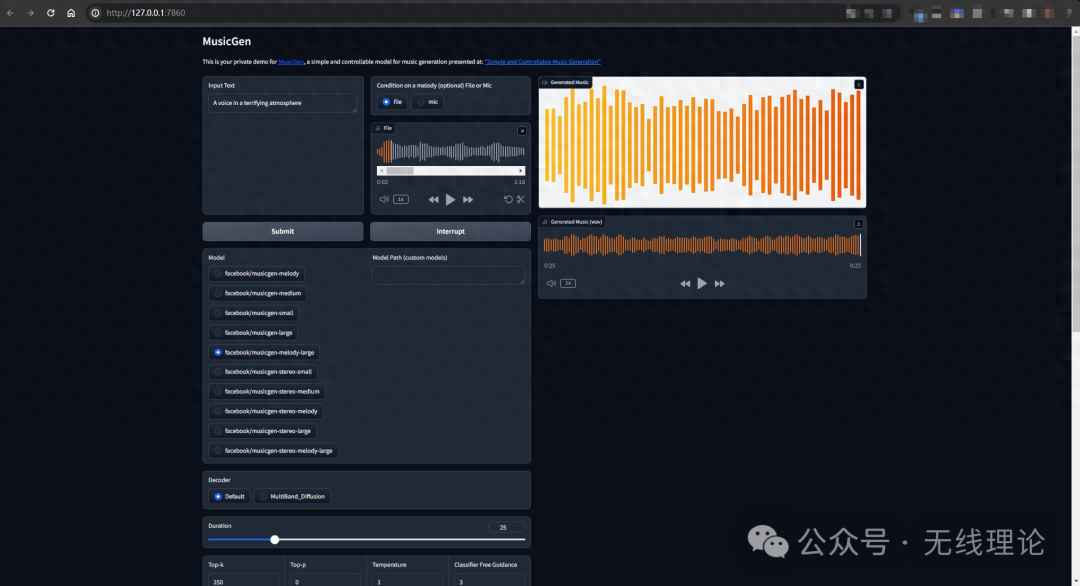Click the Duration slider handle
Viewport: 1080px width, 586px height.
click(275, 540)
